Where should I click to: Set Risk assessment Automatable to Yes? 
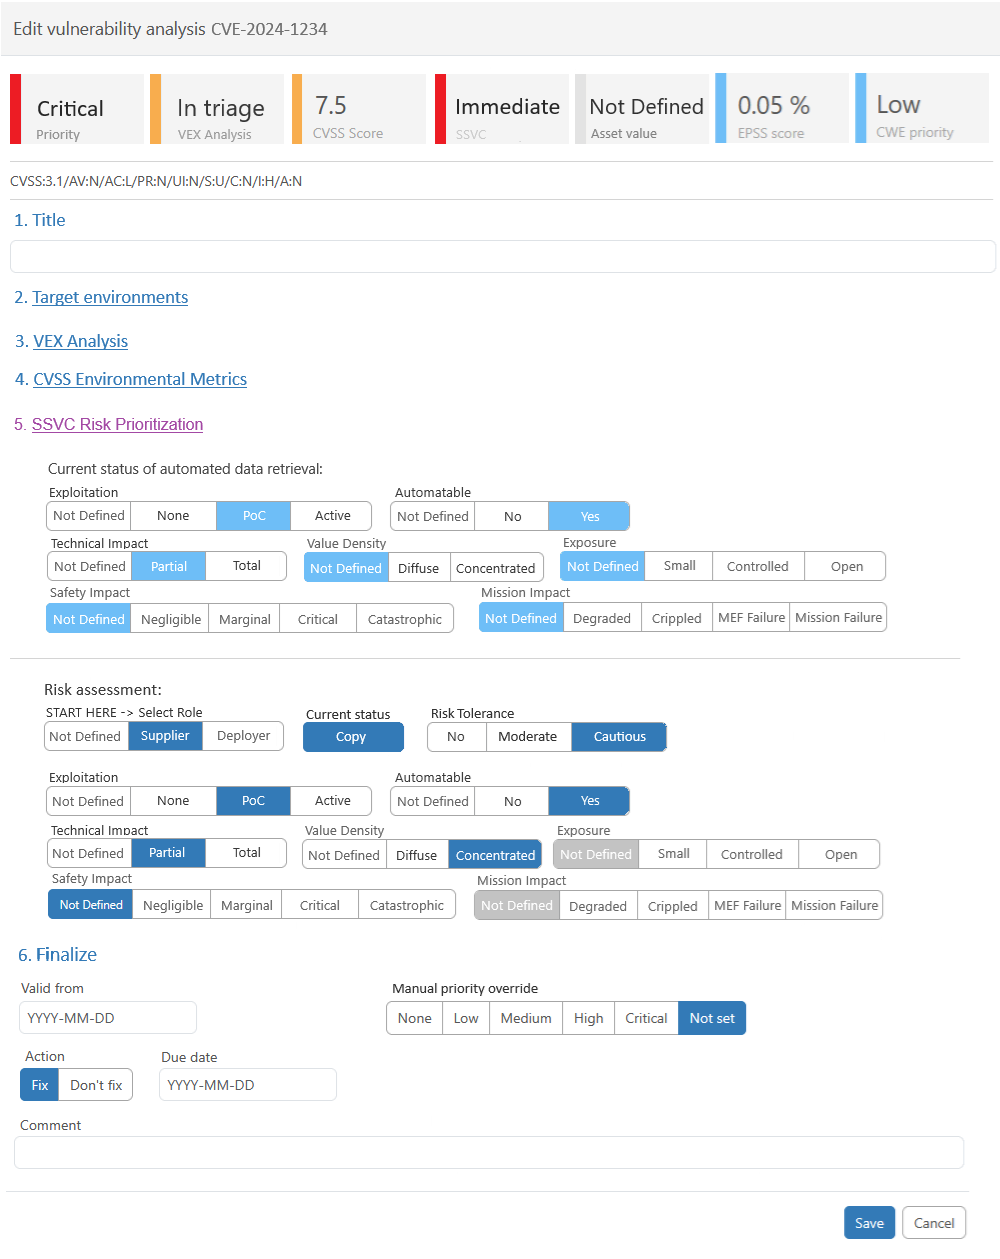coord(590,801)
